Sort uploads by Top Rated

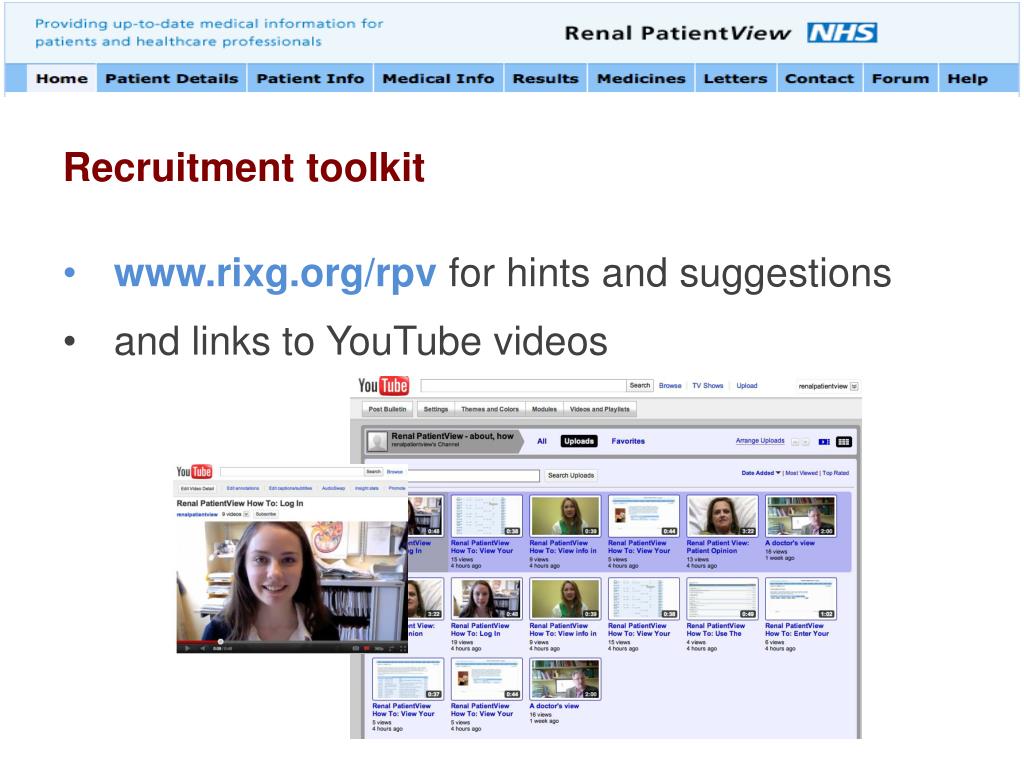(836, 473)
